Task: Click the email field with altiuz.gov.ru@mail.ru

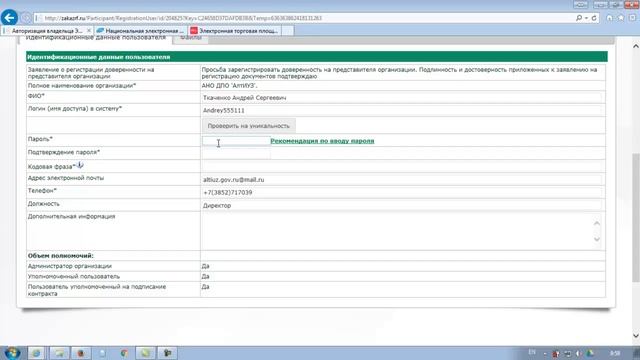Action: click(402, 180)
